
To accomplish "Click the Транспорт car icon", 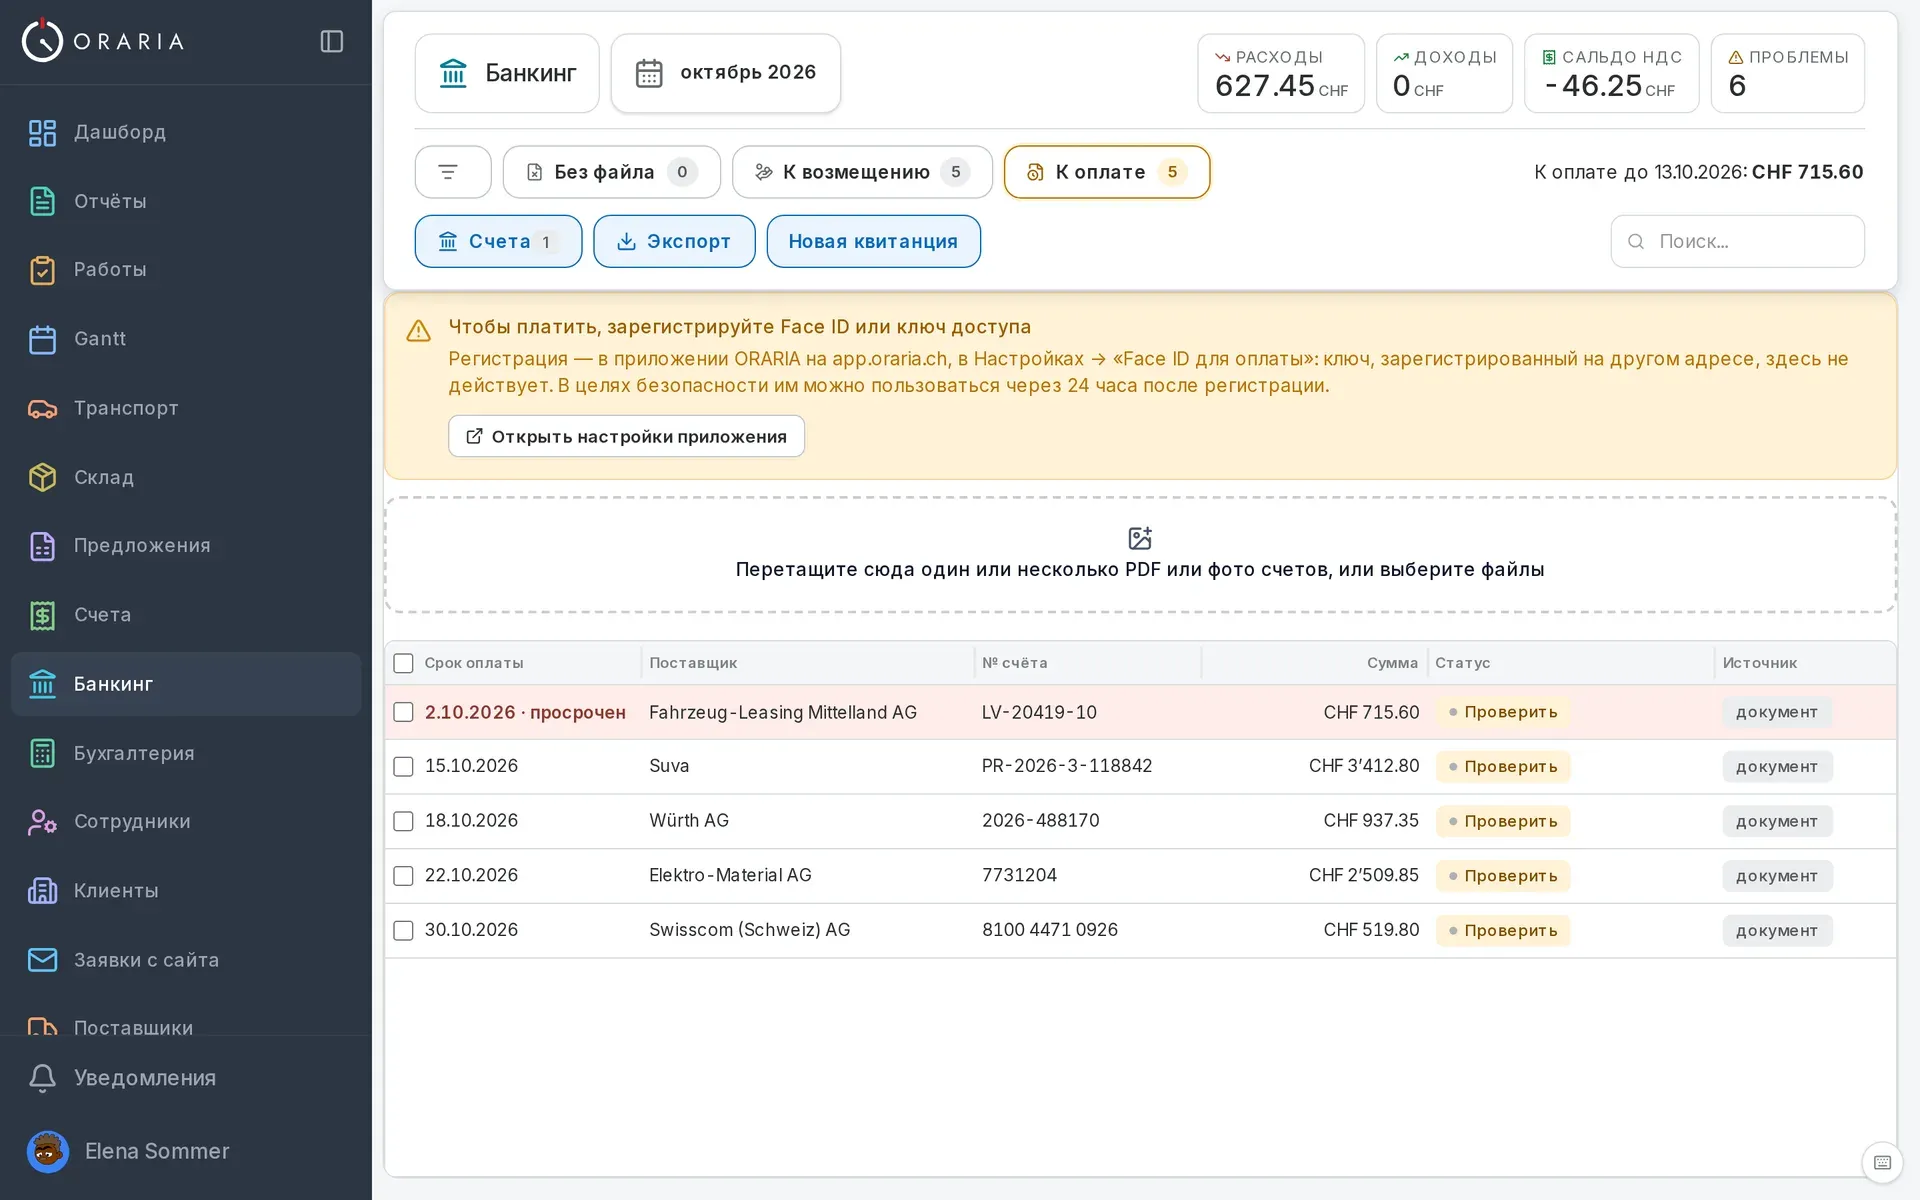I will 42,408.
